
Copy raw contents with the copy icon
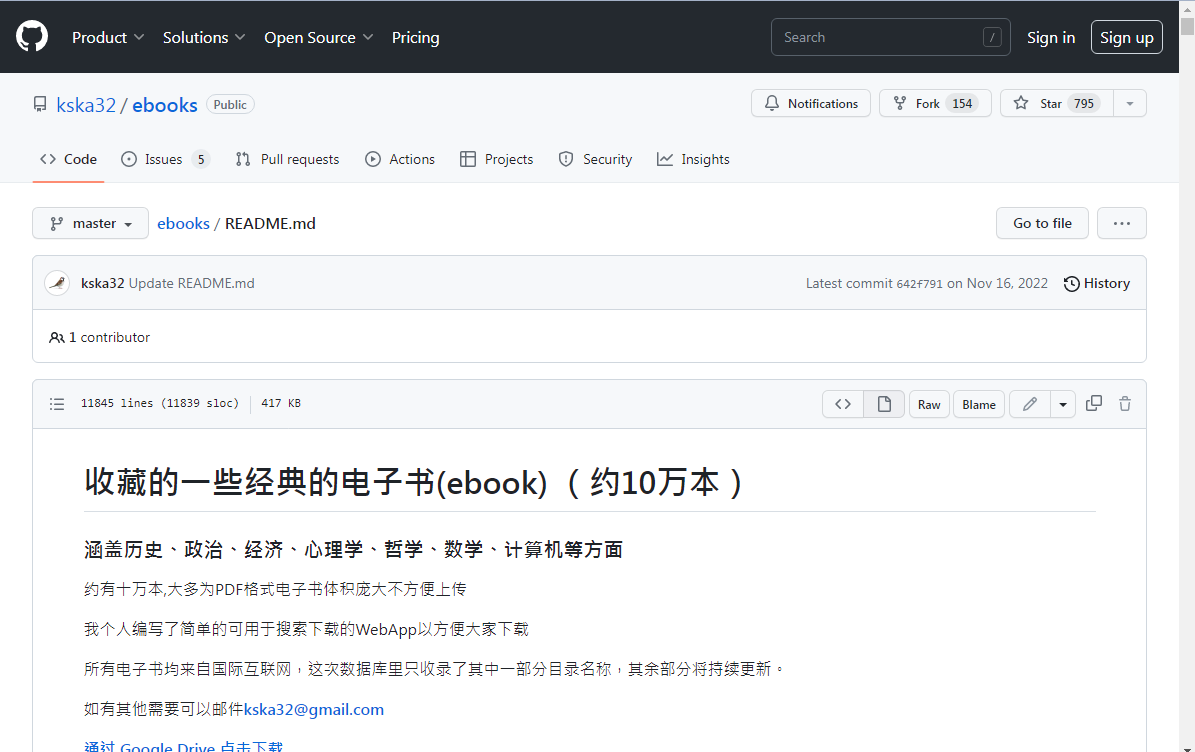point(1094,403)
